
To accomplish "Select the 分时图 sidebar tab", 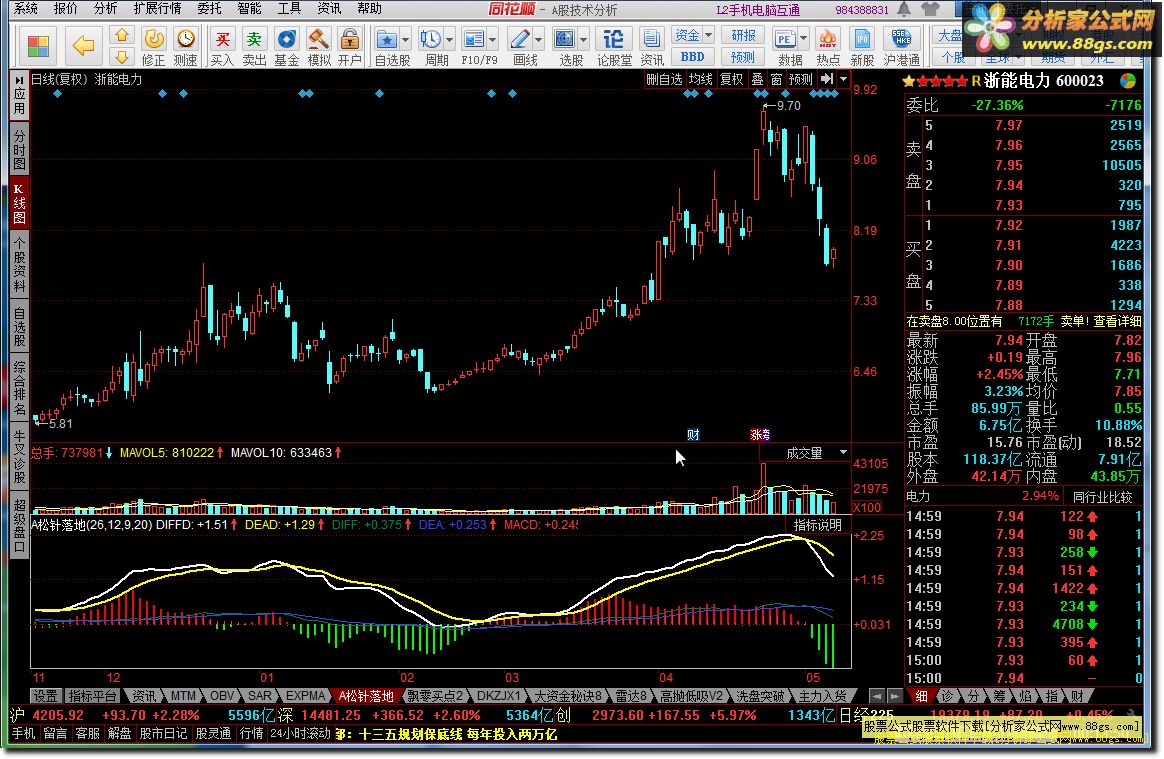I will [x=19, y=149].
